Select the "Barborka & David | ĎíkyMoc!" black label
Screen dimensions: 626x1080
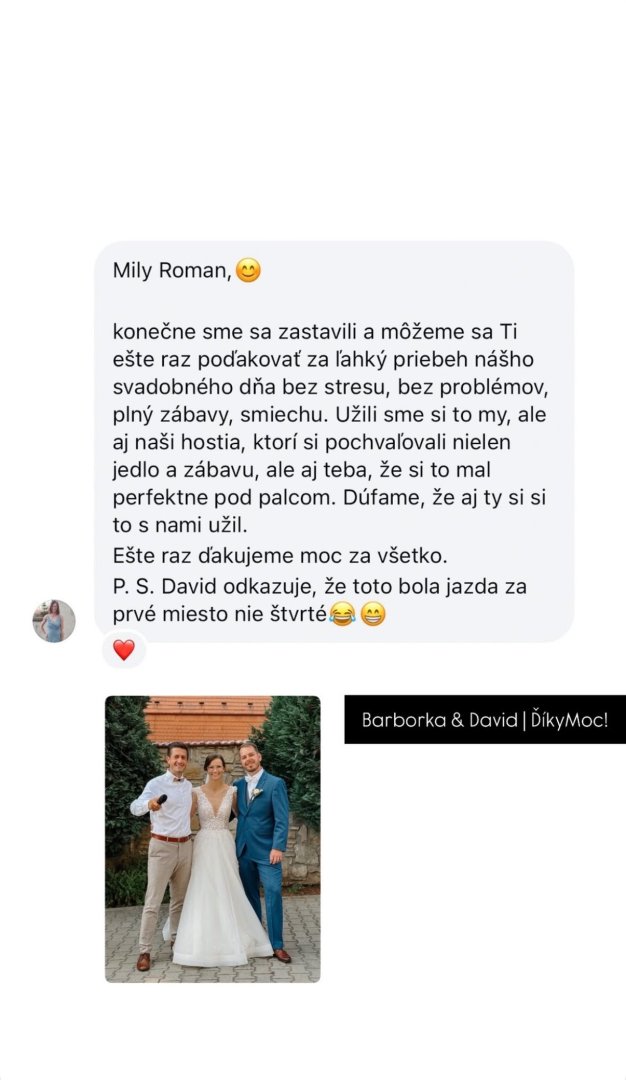485,720
